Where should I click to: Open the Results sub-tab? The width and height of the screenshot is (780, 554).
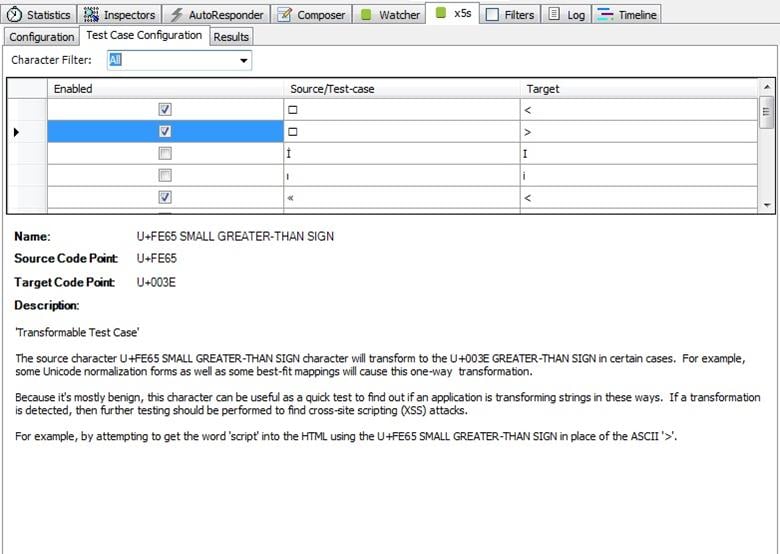[231, 37]
